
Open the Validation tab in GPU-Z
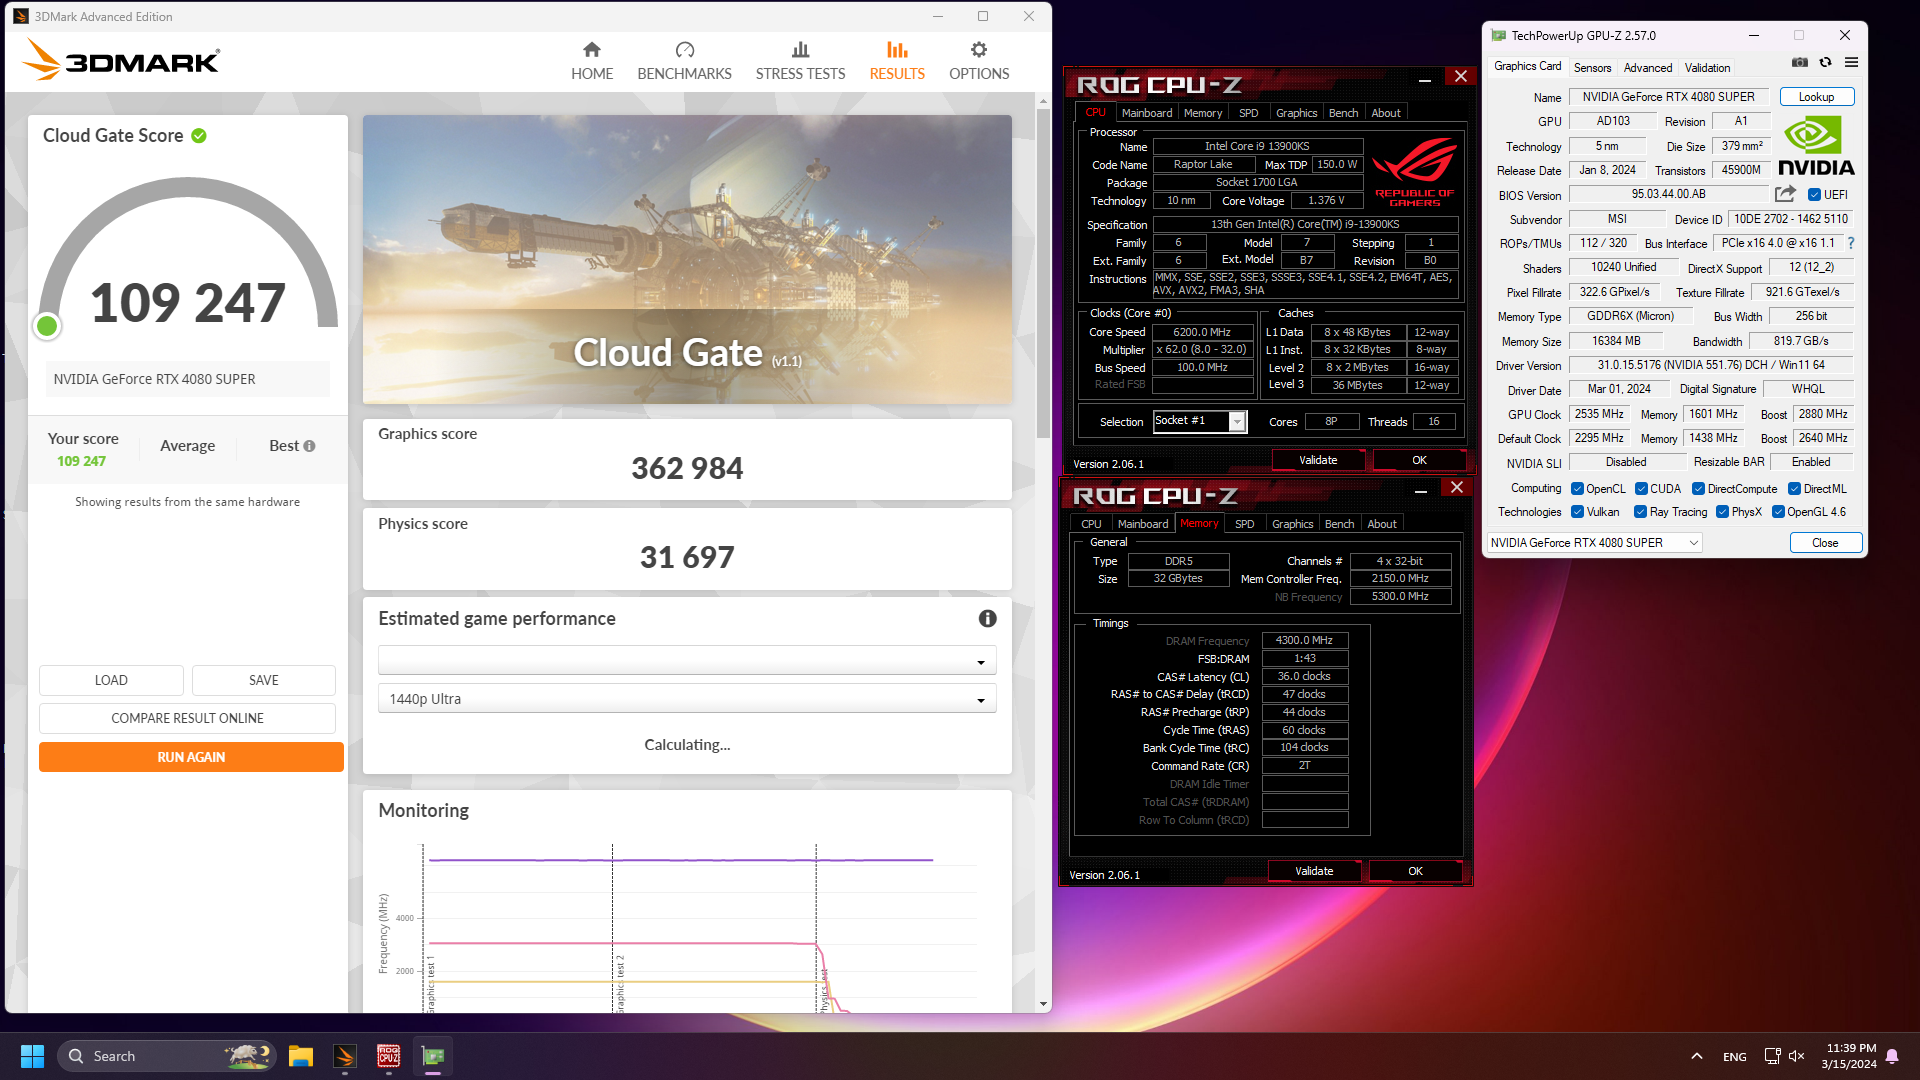click(x=1707, y=68)
